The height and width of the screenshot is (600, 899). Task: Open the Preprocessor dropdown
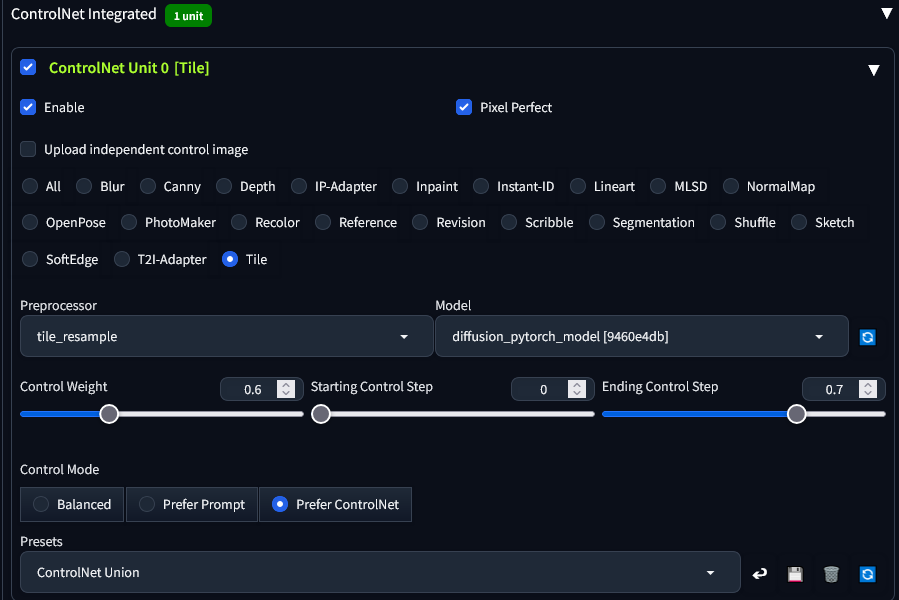[226, 336]
